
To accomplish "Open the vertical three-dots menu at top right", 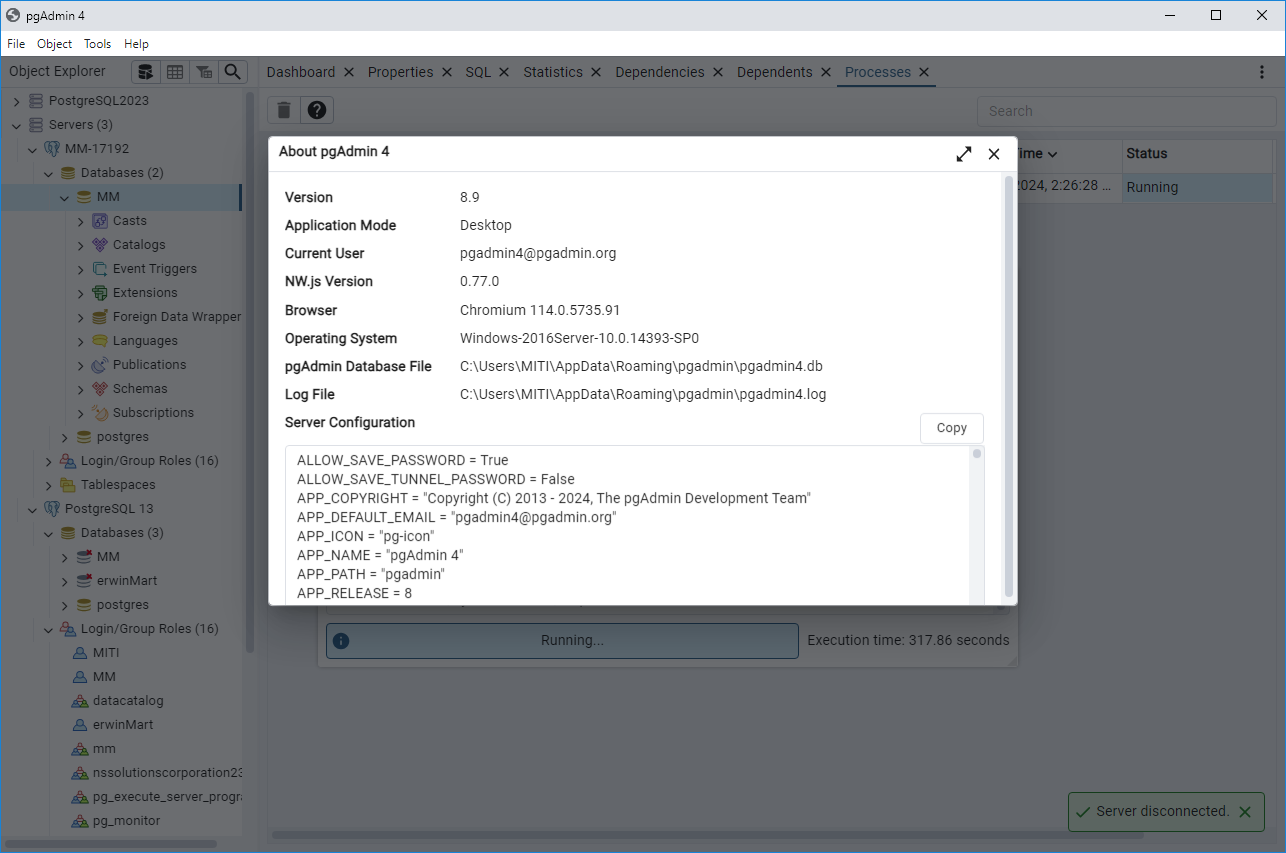I will click(1261, 72).
